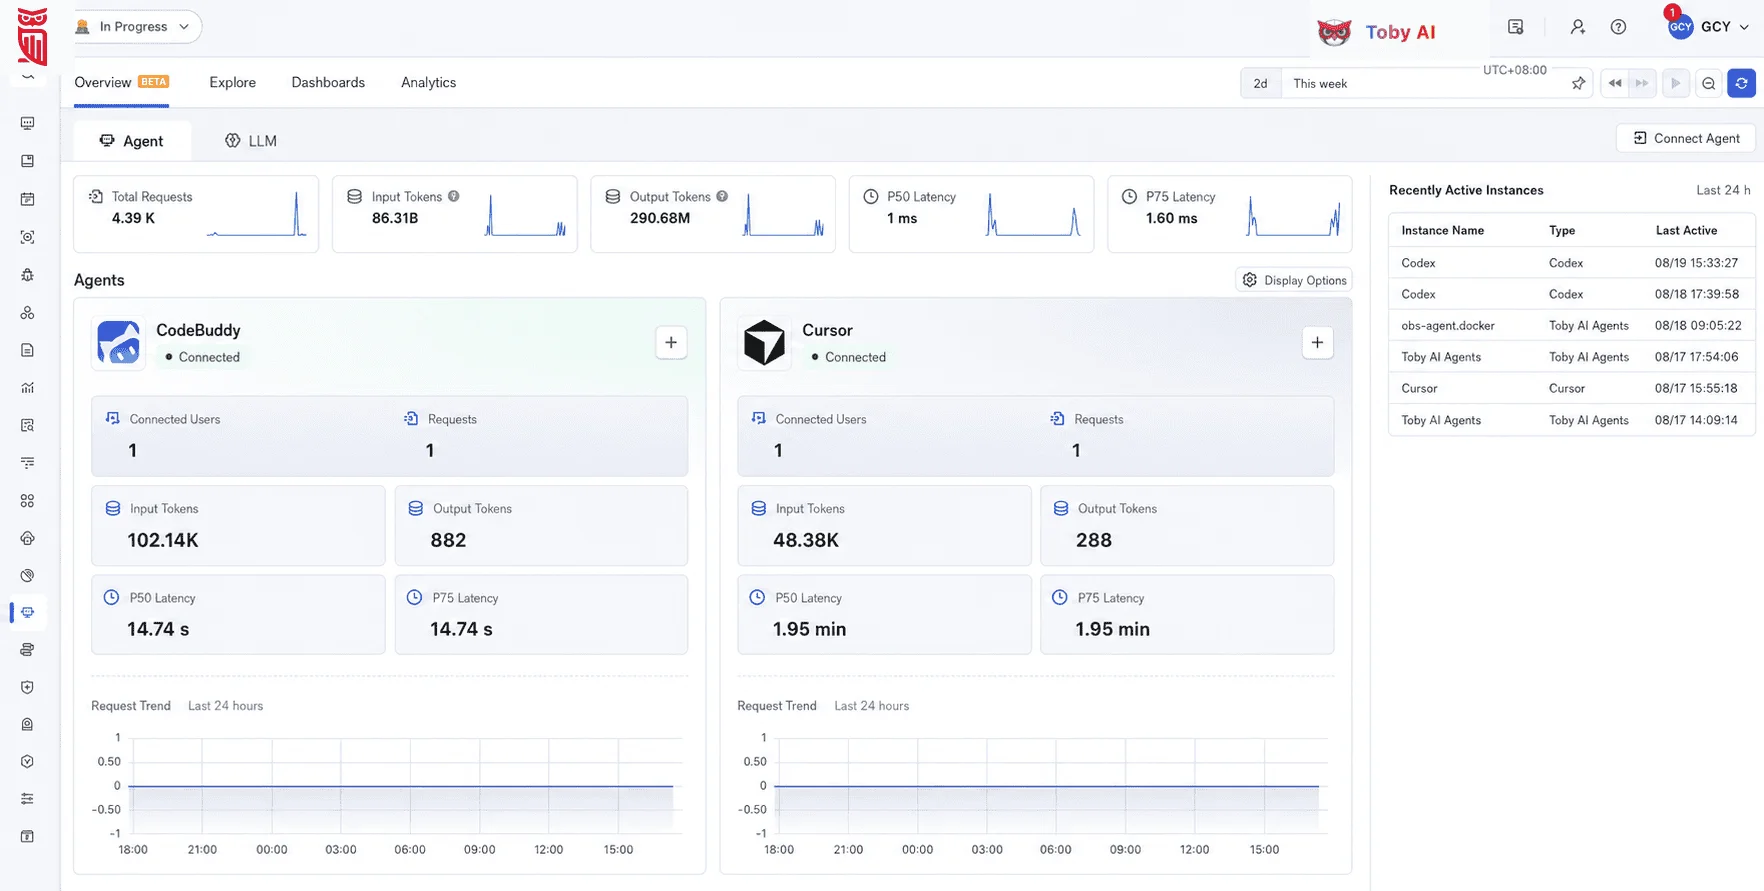The image size is (1764, 891).
Task: Click the CodeBuddy agent logo
Action: [119, 342]
